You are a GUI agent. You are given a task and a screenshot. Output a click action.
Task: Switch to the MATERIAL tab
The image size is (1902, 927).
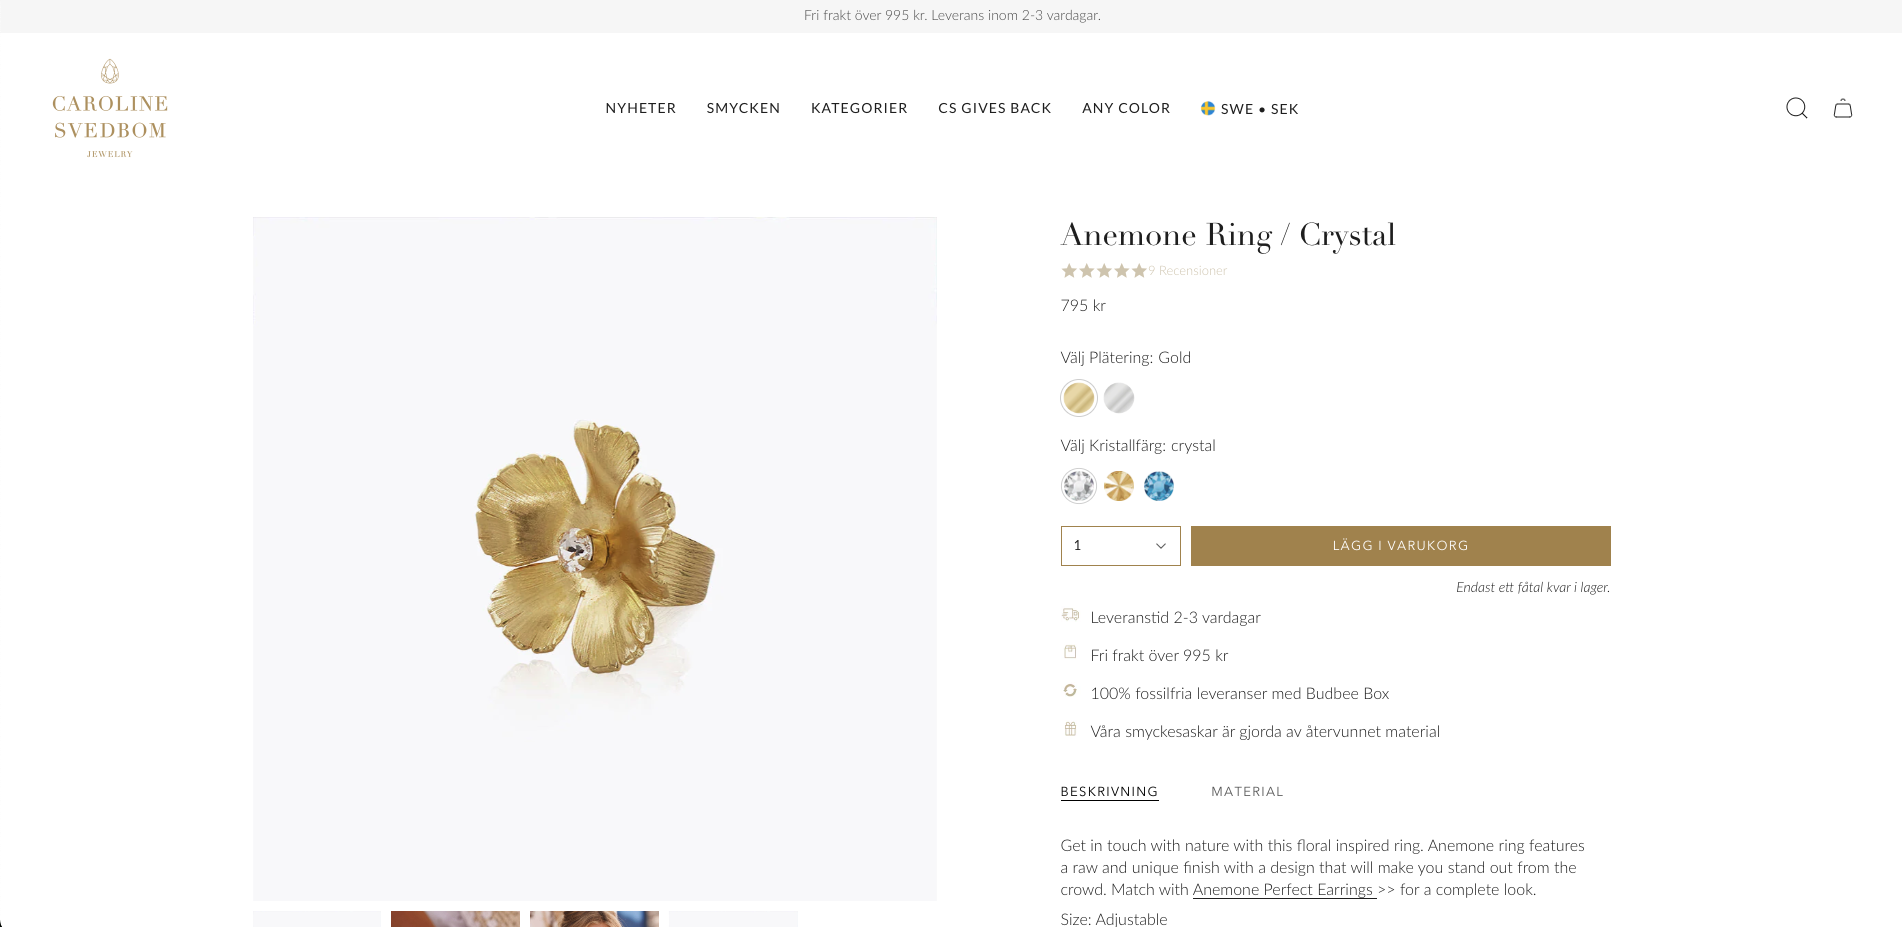[1247, 791]
